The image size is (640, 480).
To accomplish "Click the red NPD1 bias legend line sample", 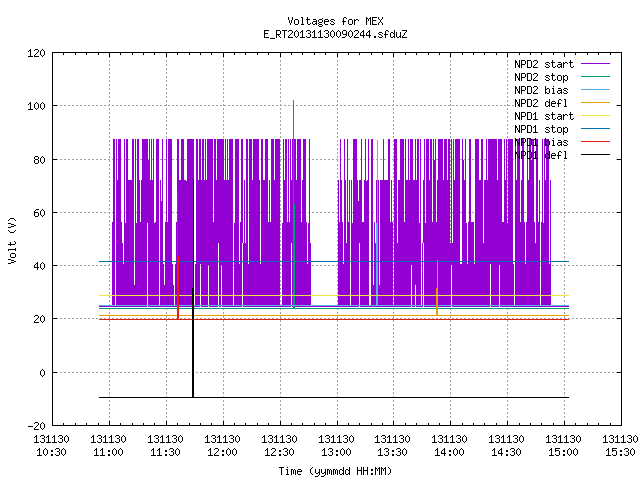I will 595,142.
